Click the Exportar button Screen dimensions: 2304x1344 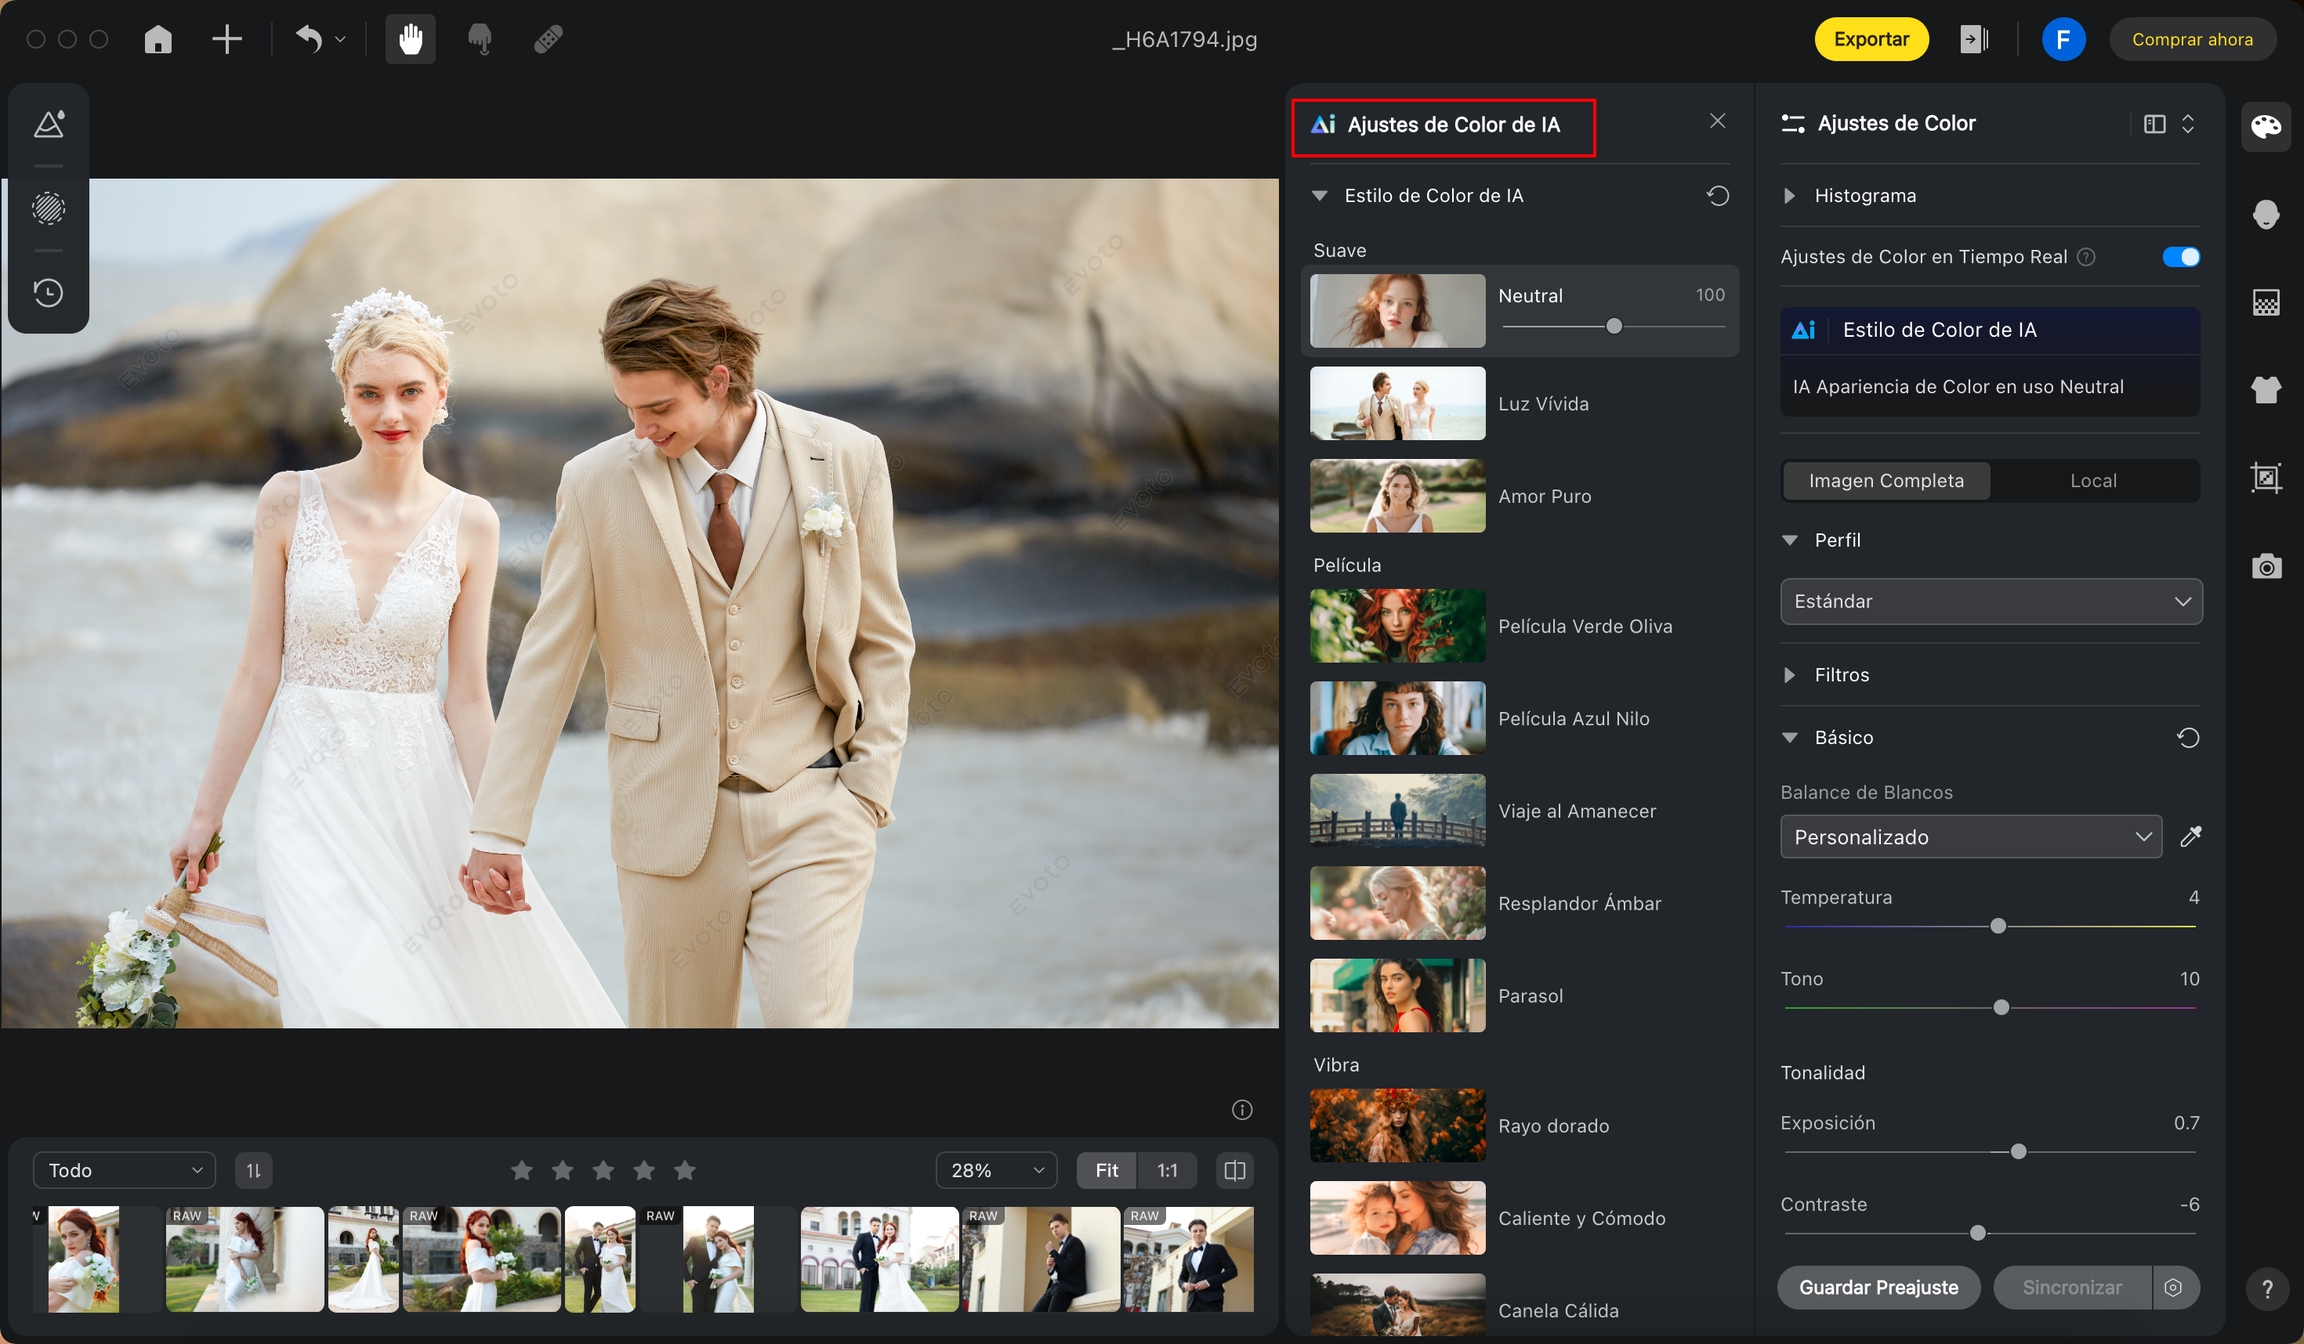[x=1870, y=40]
